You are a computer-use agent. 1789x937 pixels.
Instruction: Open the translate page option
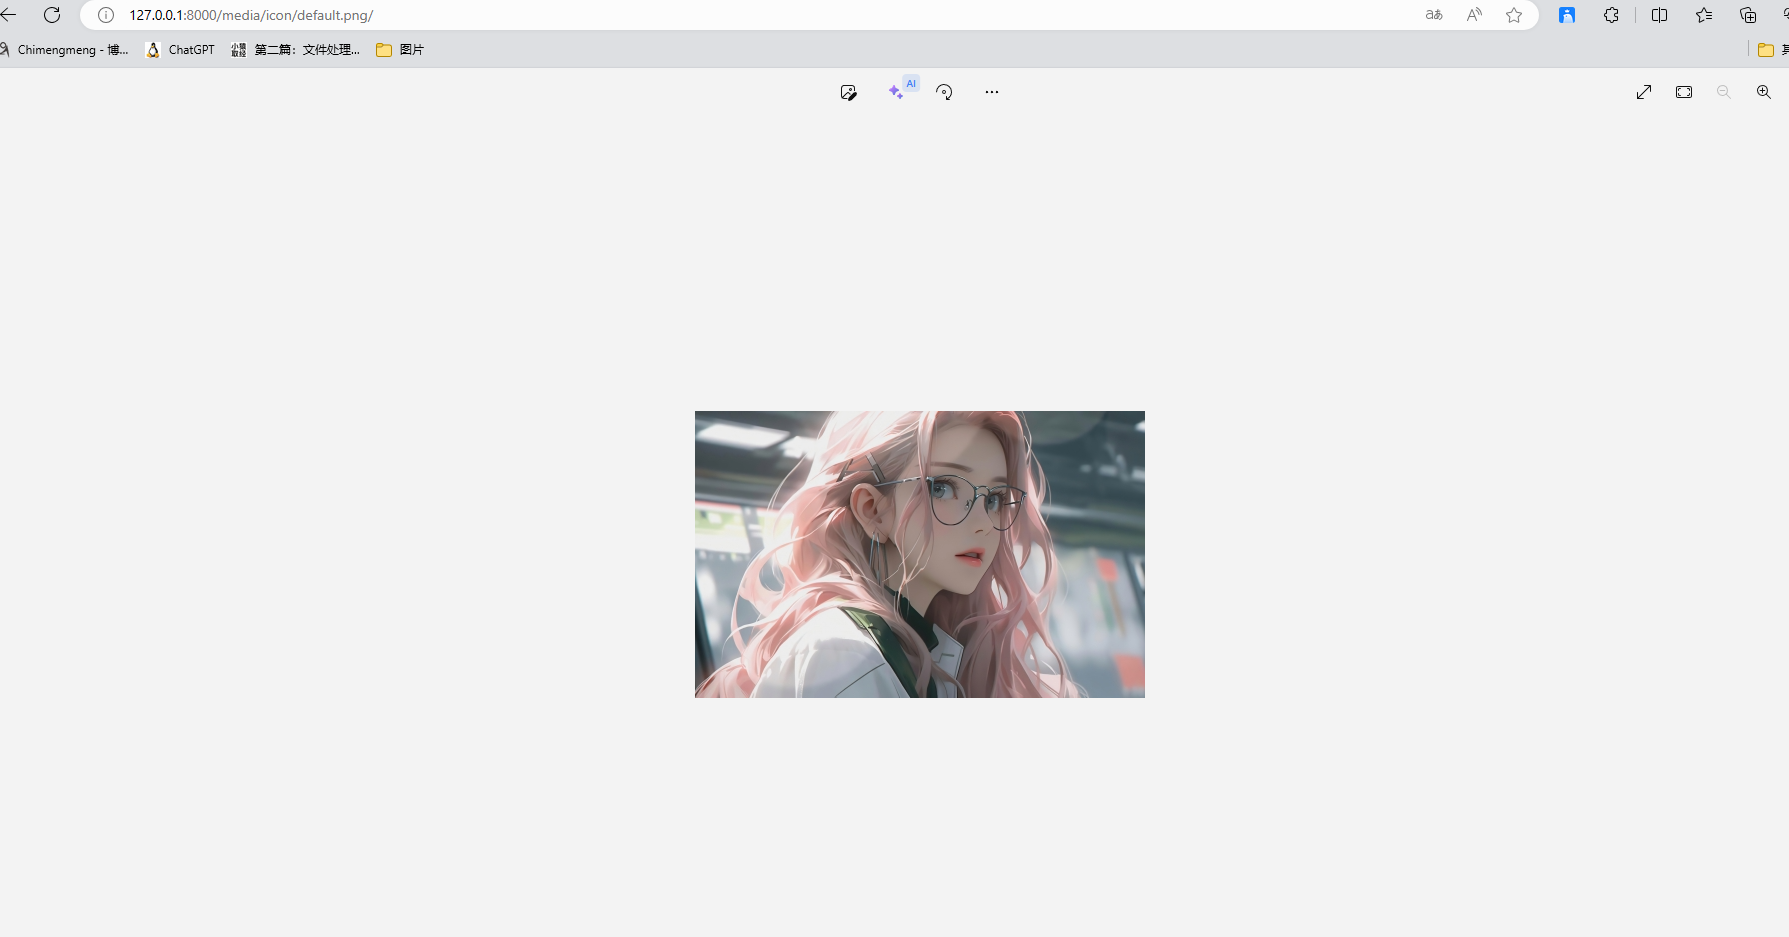coord(1434,15)
